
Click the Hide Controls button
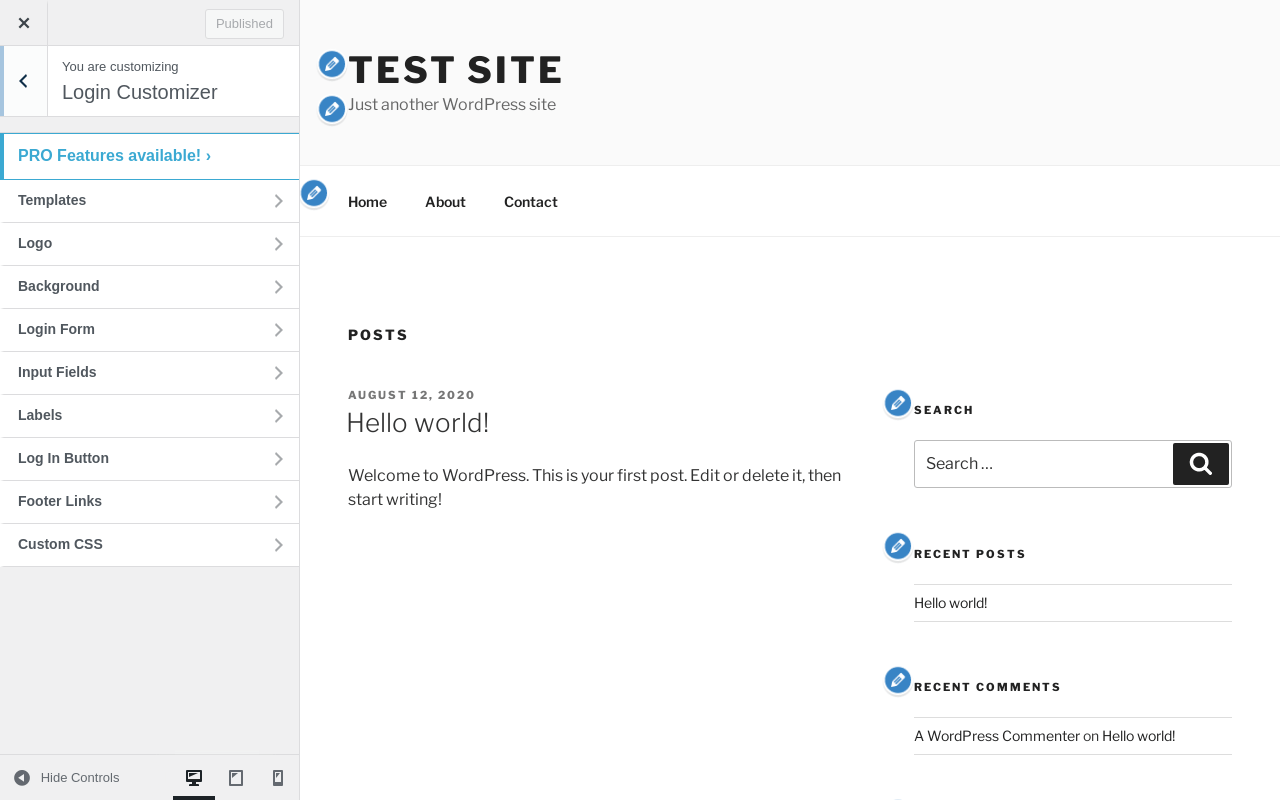tap(67, 778)
